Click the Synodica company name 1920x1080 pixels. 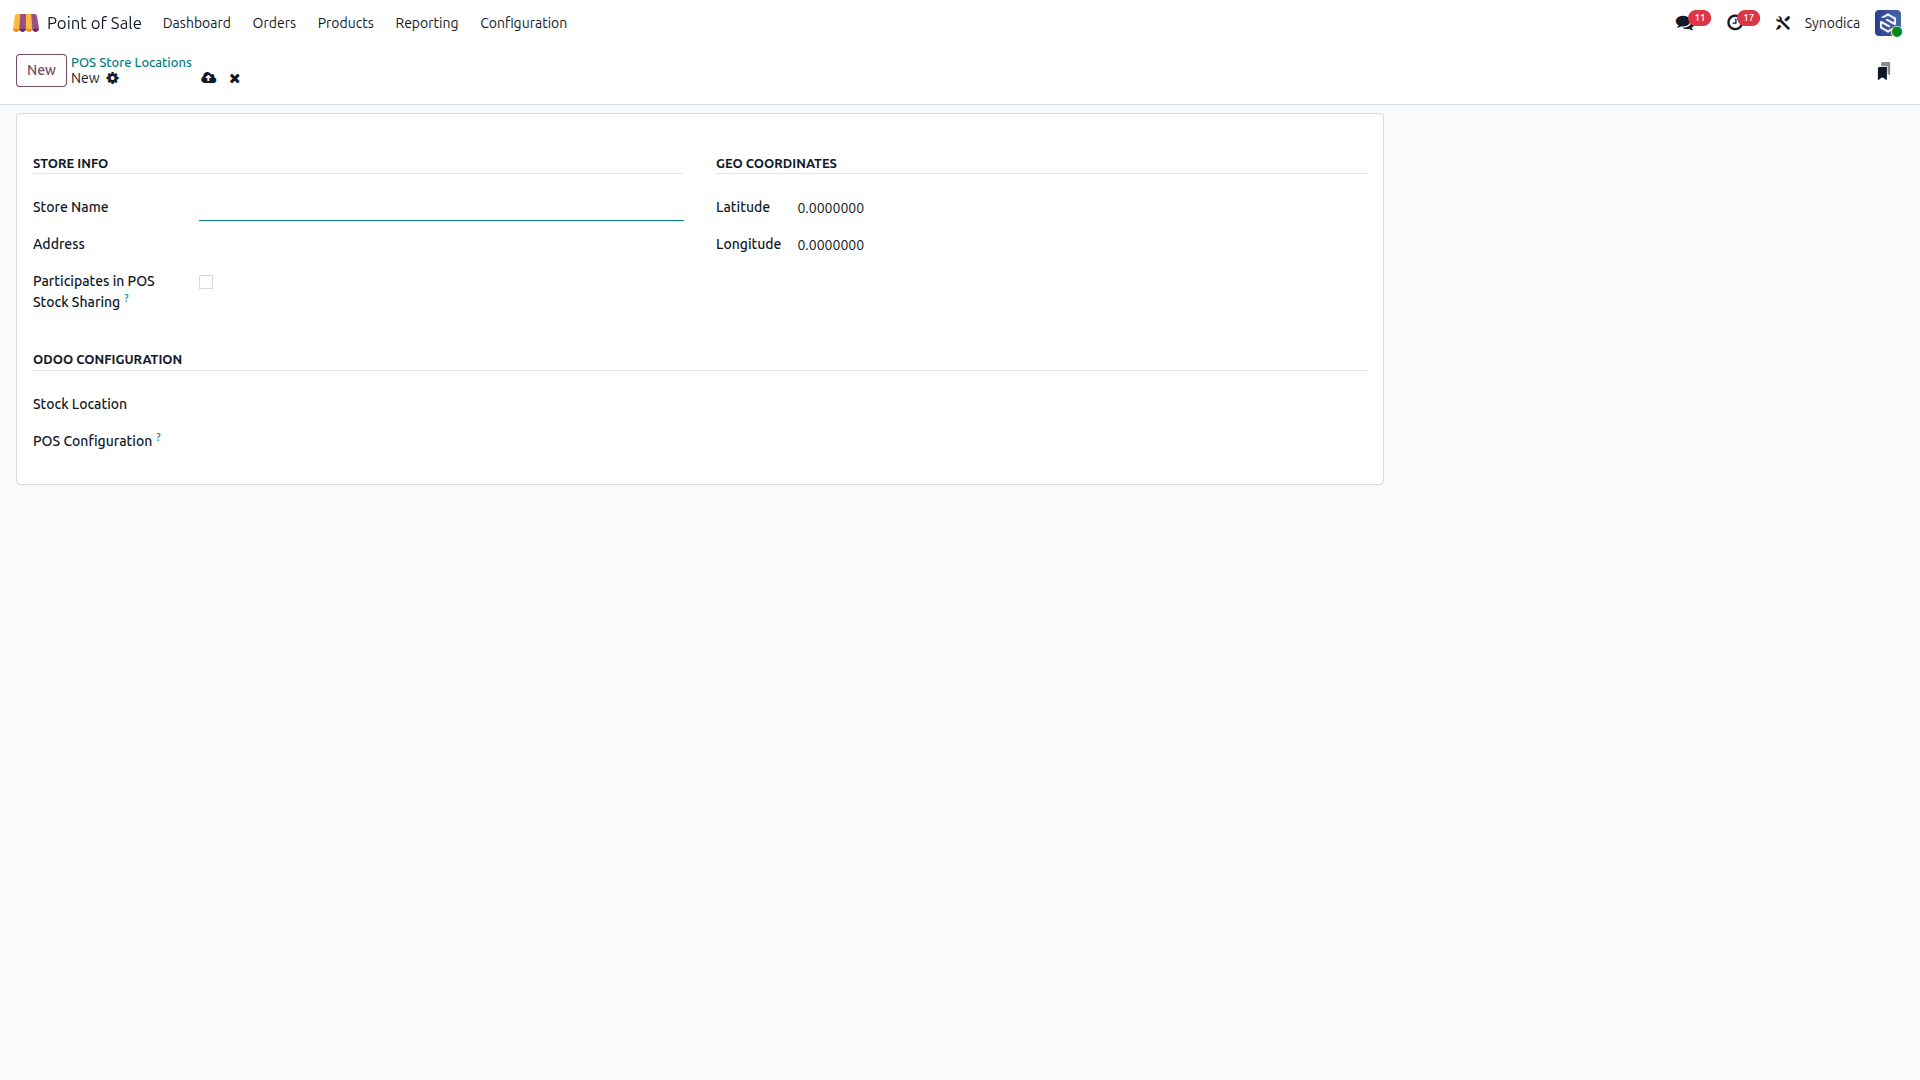[x=1832, y=23]
